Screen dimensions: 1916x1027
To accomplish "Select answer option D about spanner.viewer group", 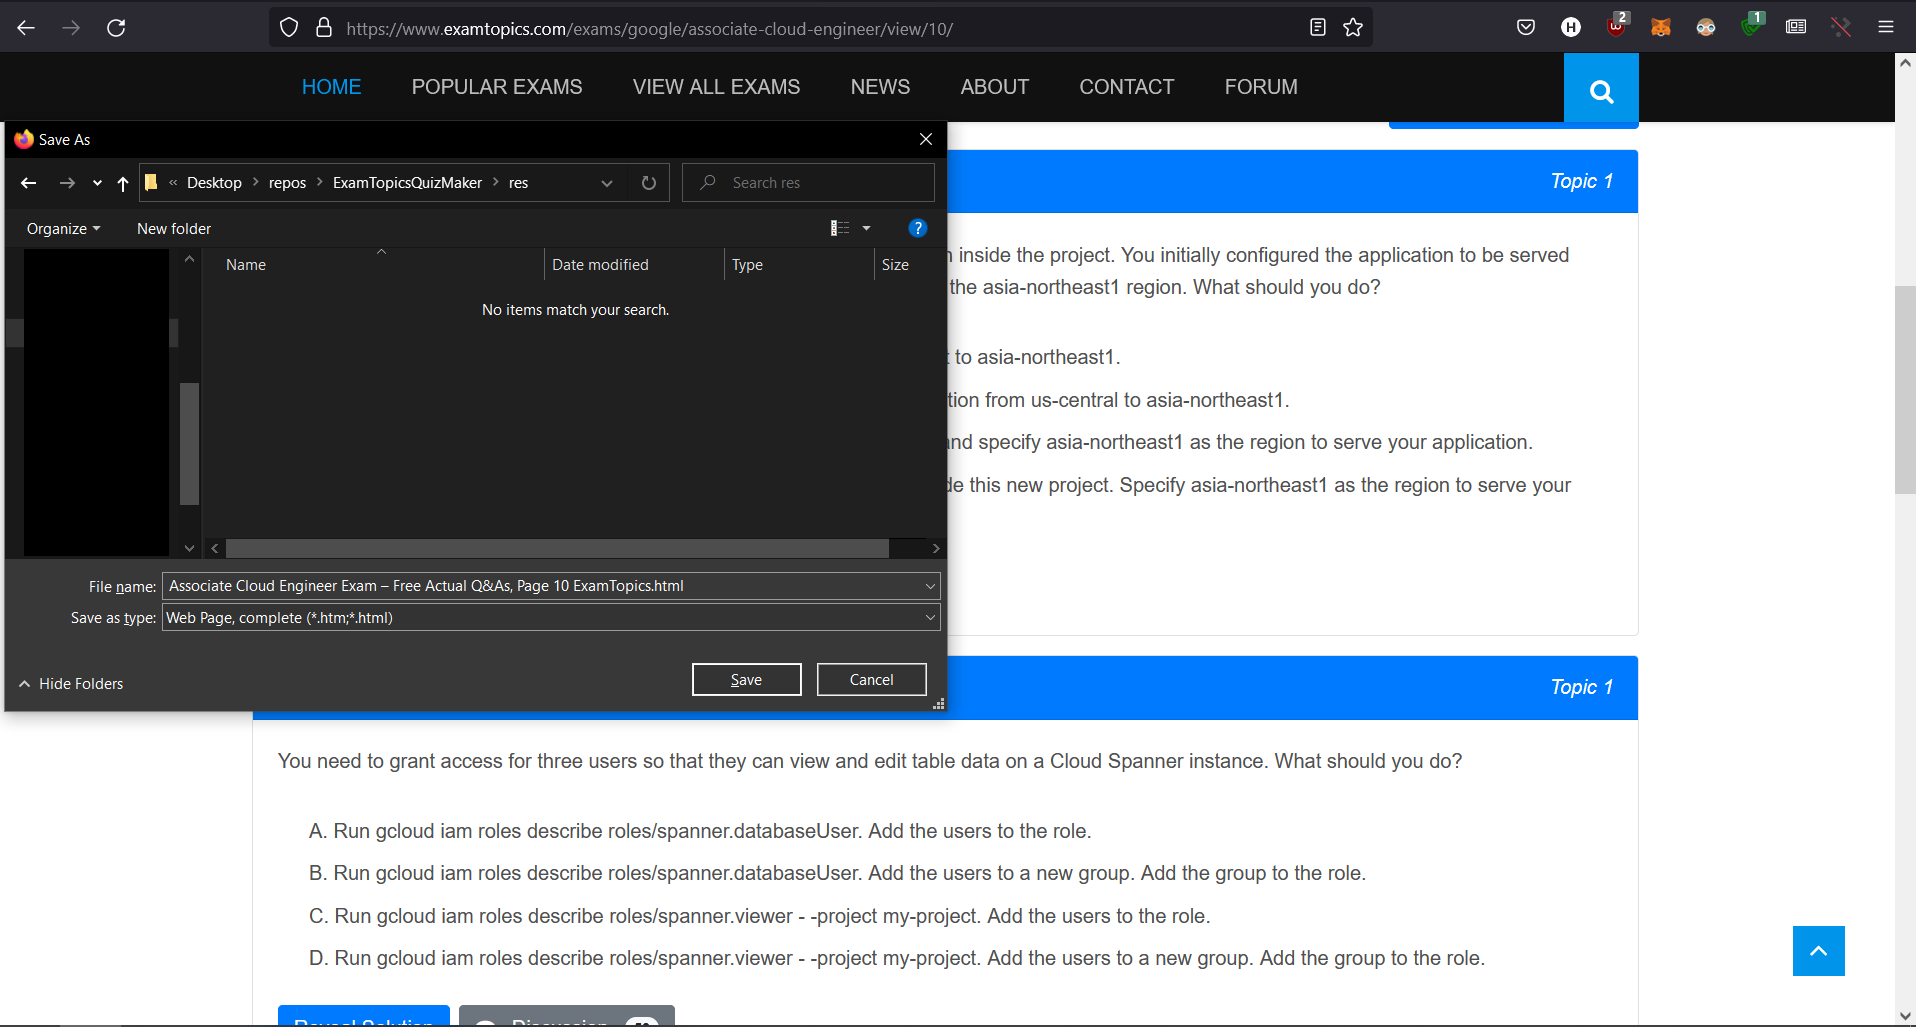I will tap(897, 958).
